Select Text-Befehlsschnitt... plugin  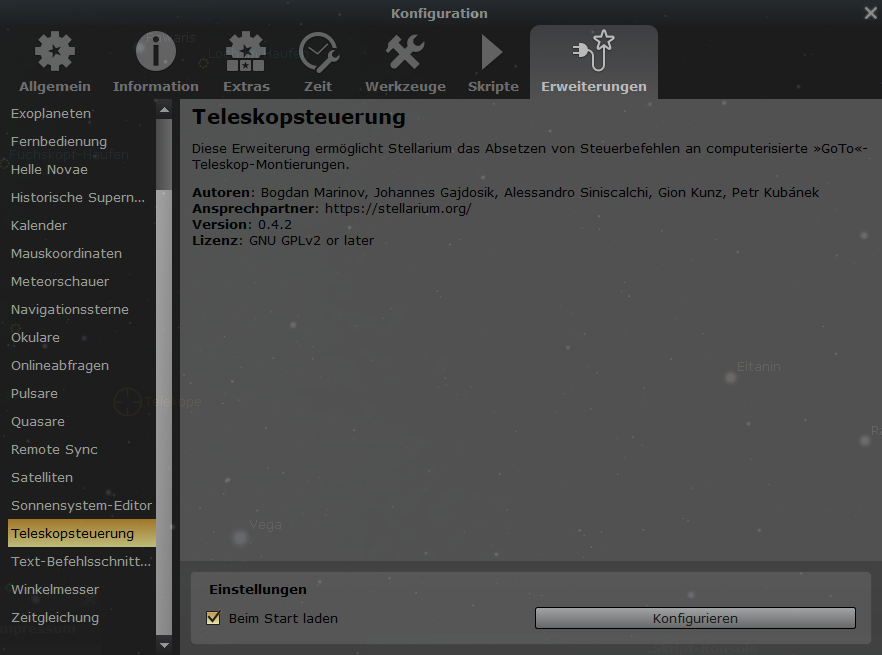coord(82,562)
